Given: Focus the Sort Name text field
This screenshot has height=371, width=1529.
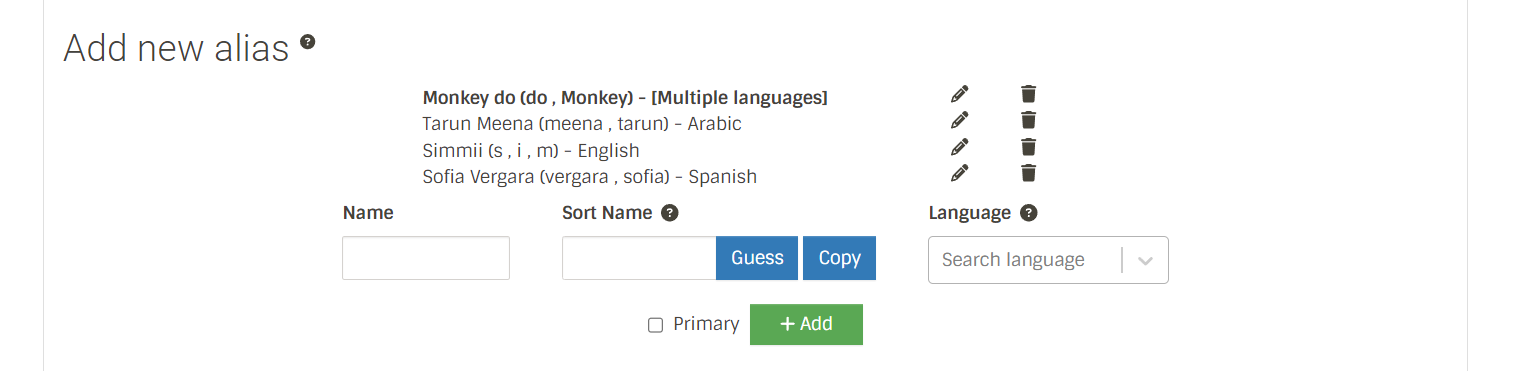Looking at the screenshot, I should (x=639, y=258).
